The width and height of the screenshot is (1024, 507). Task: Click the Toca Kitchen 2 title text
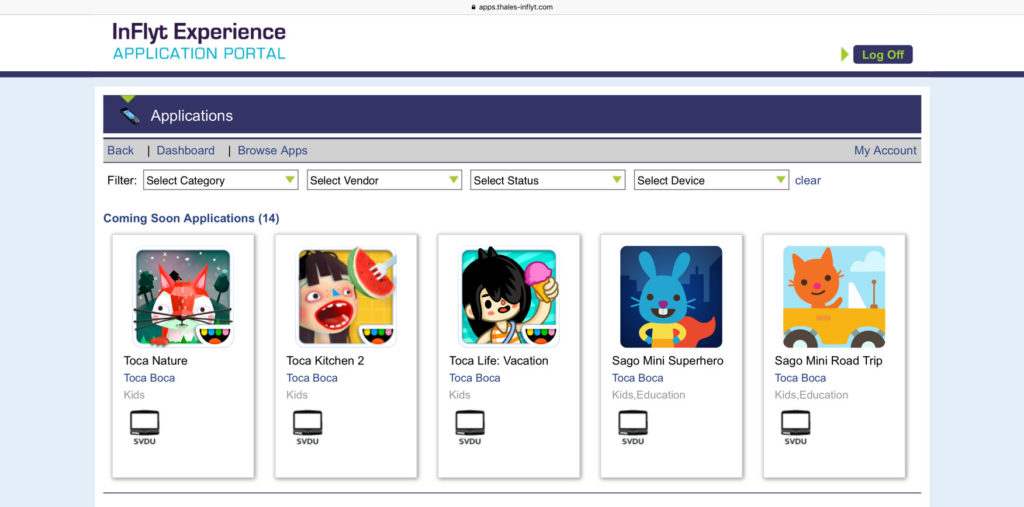(325, 361)
